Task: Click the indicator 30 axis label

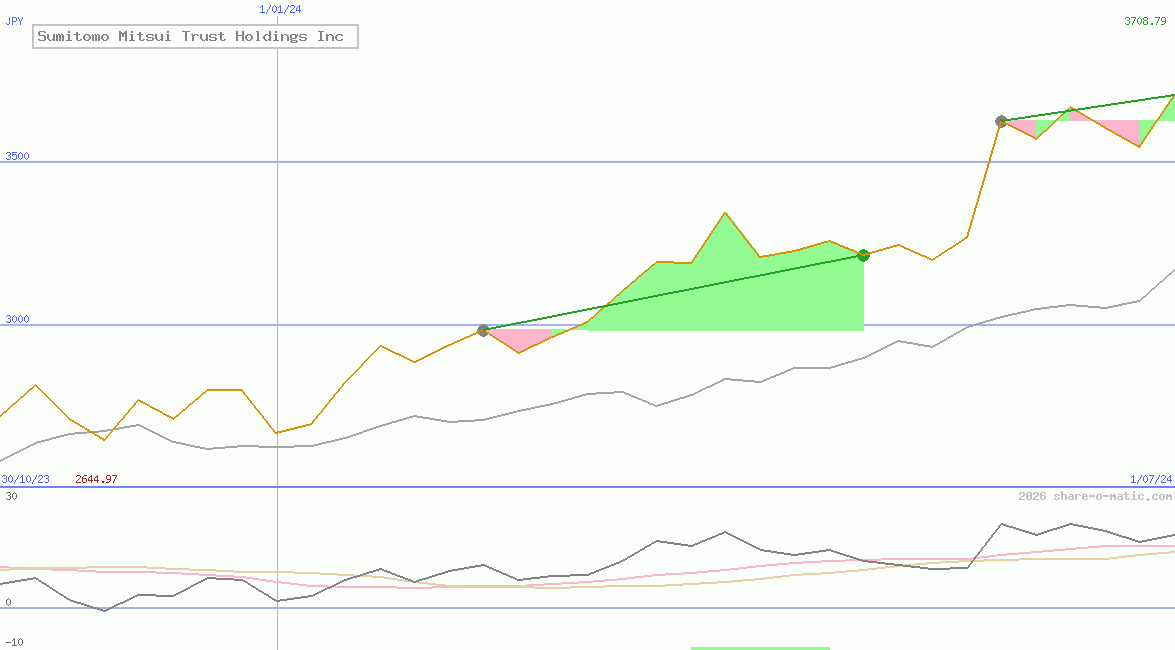Action: [11, 496]
